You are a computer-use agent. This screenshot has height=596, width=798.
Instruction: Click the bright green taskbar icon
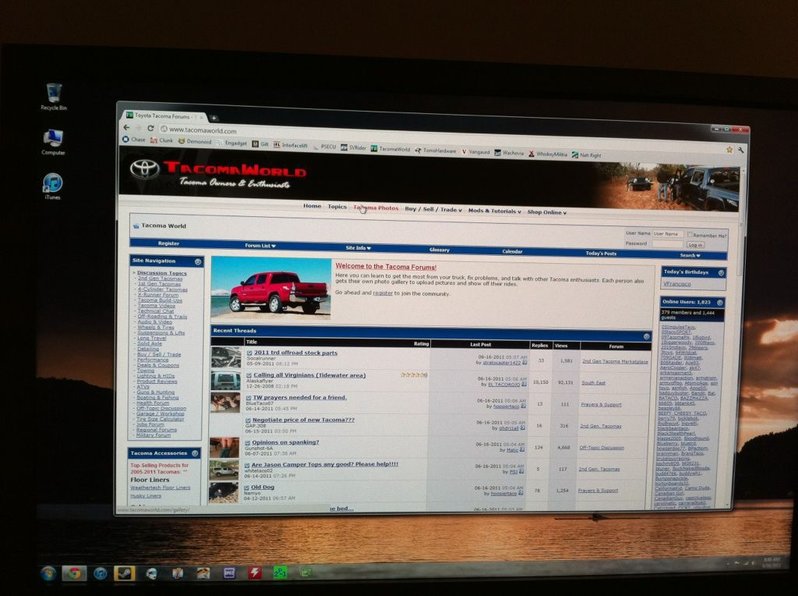[280, 573]
